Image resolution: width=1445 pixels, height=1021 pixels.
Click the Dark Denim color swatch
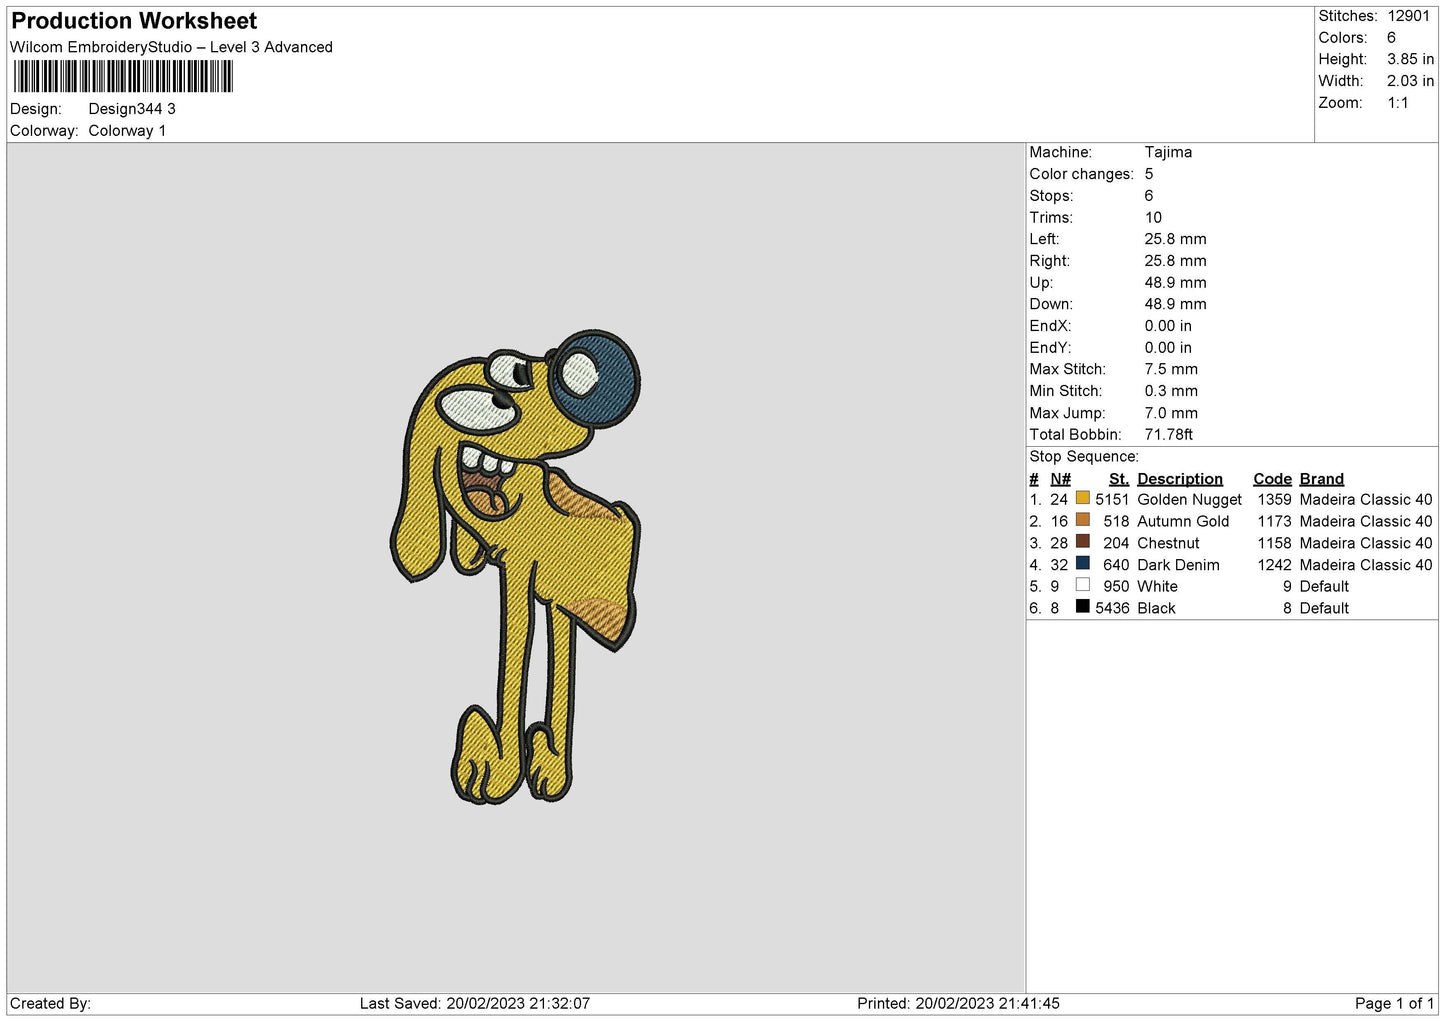click(x=1082, y=564)
